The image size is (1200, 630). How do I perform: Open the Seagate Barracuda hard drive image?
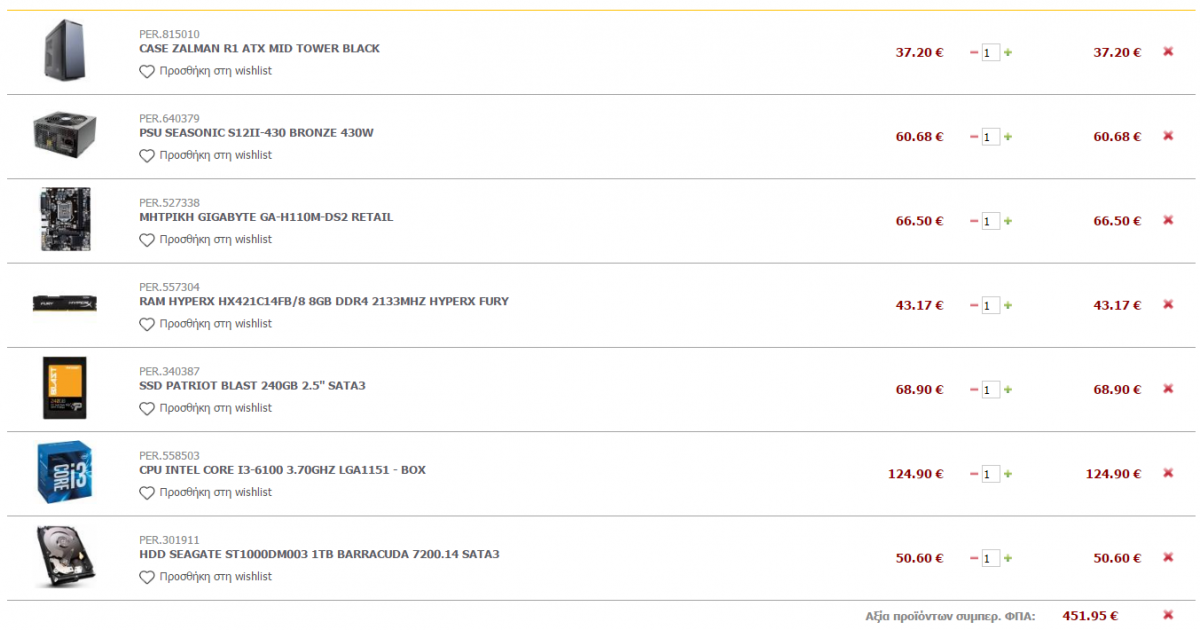(x=65, y=557)
